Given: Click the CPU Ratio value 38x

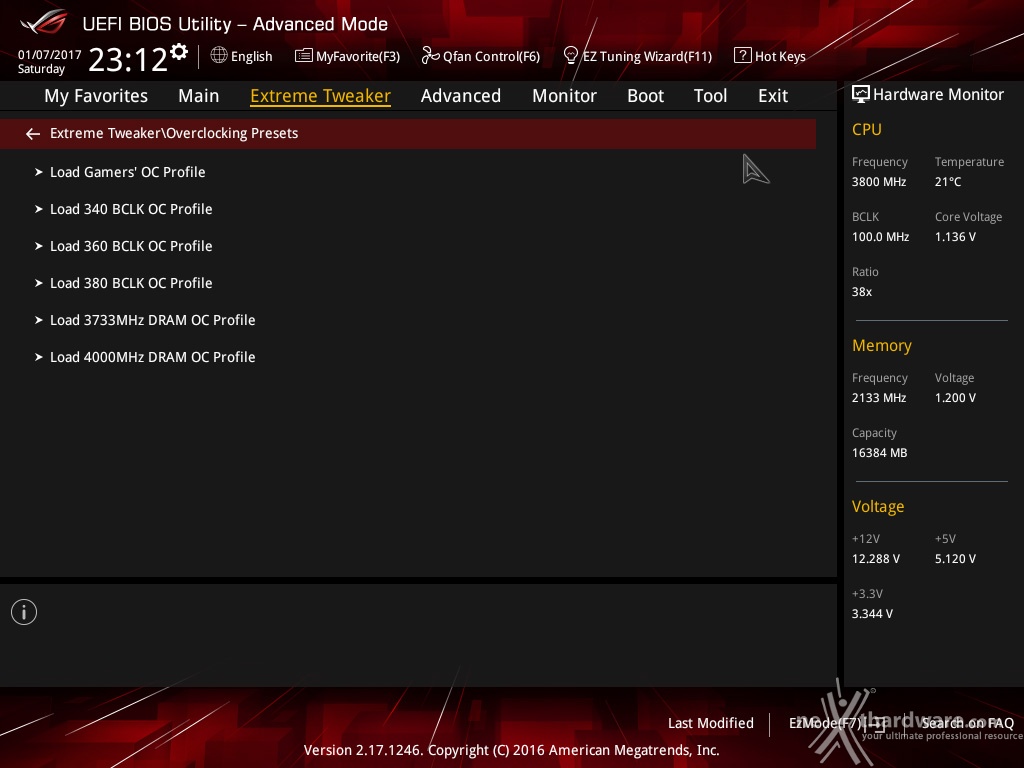Looking at the screenshot, I should (x=862, y=292).
